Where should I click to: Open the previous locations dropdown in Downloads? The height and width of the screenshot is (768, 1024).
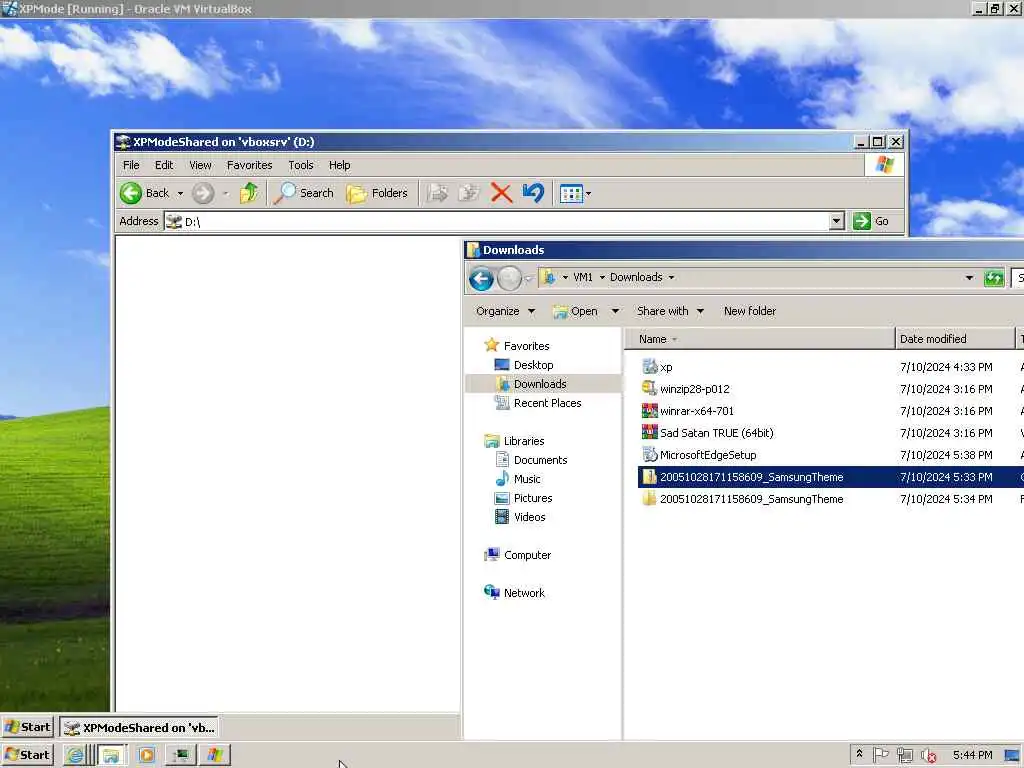tap(969, 278)
